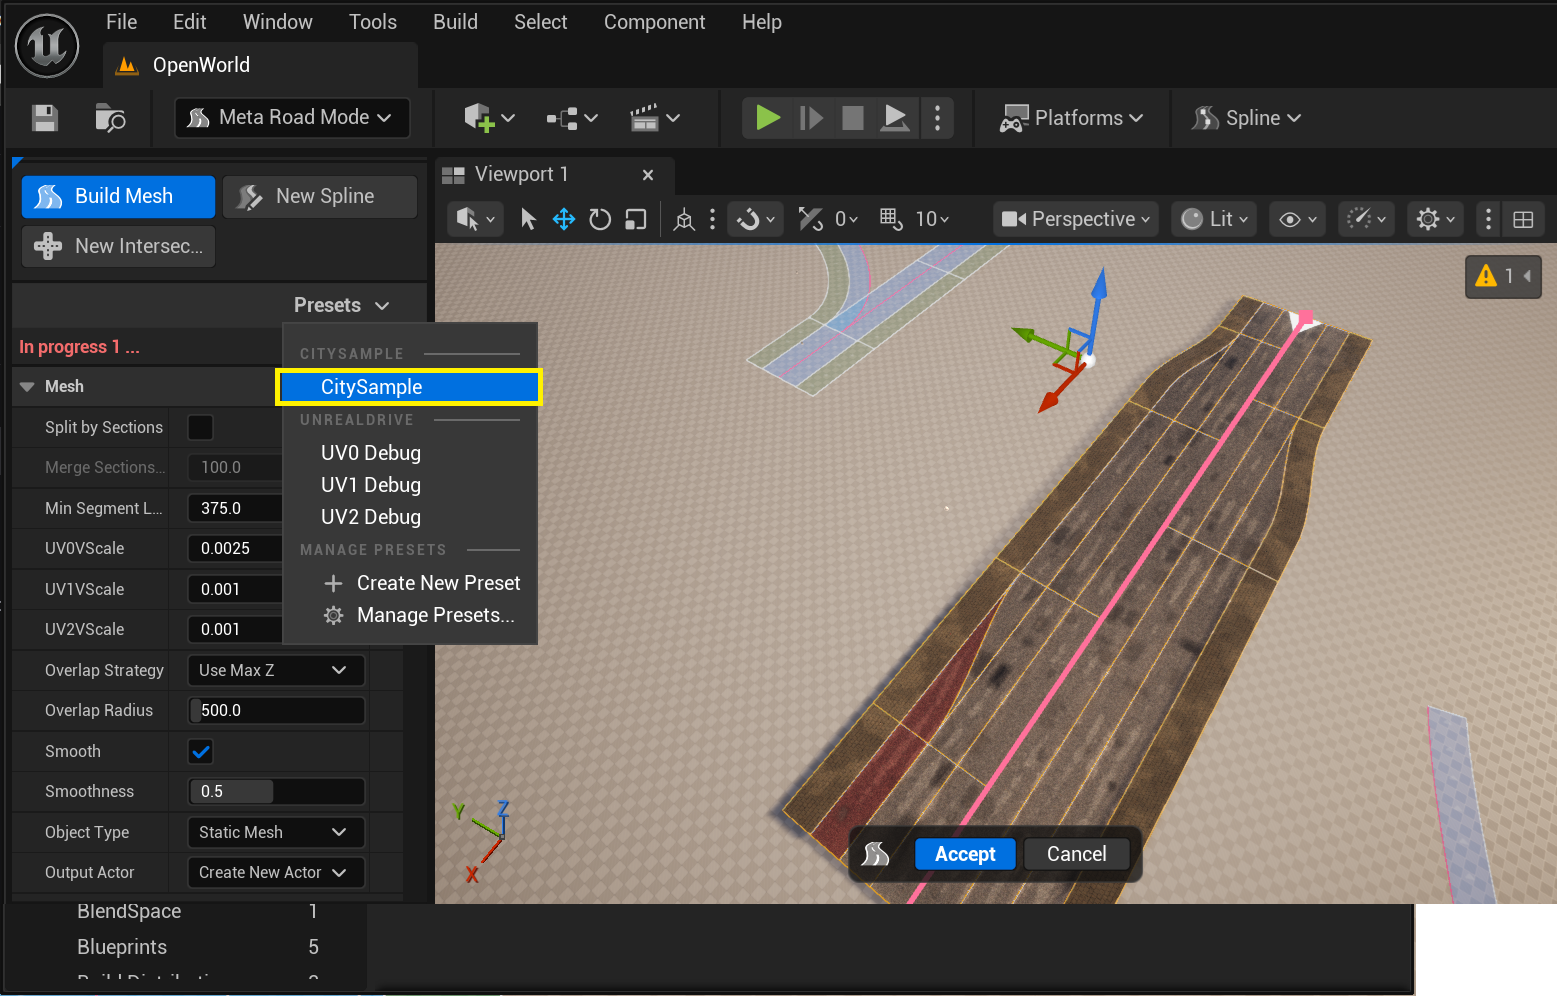Open the Component menu

pos(654,22)
